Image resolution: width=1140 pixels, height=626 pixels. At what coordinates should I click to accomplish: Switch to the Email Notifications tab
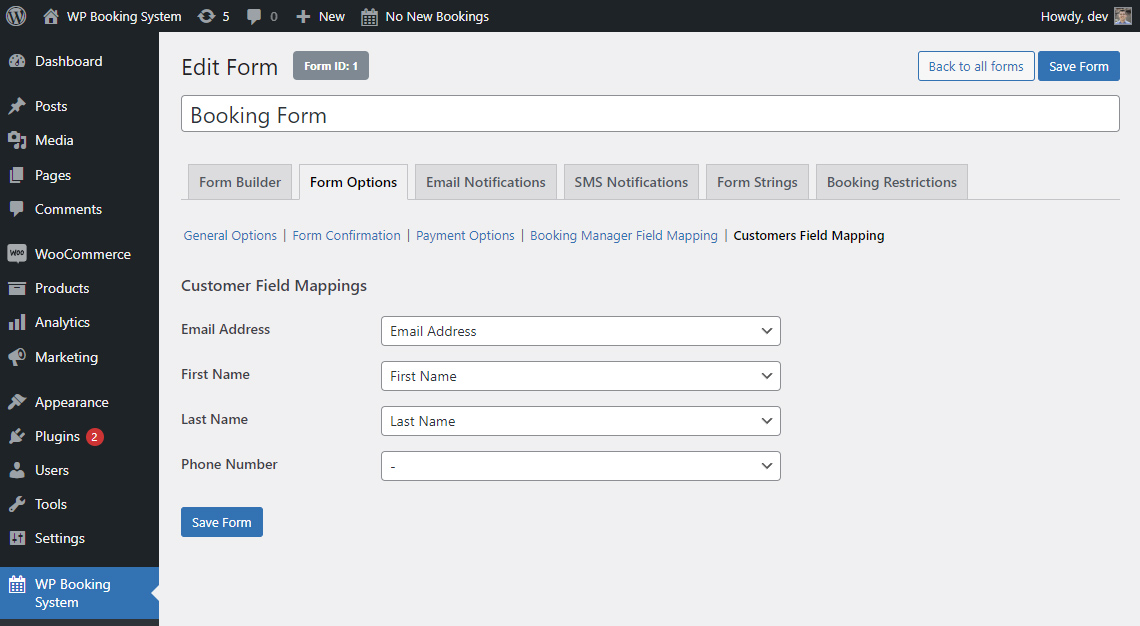point(485,181)
